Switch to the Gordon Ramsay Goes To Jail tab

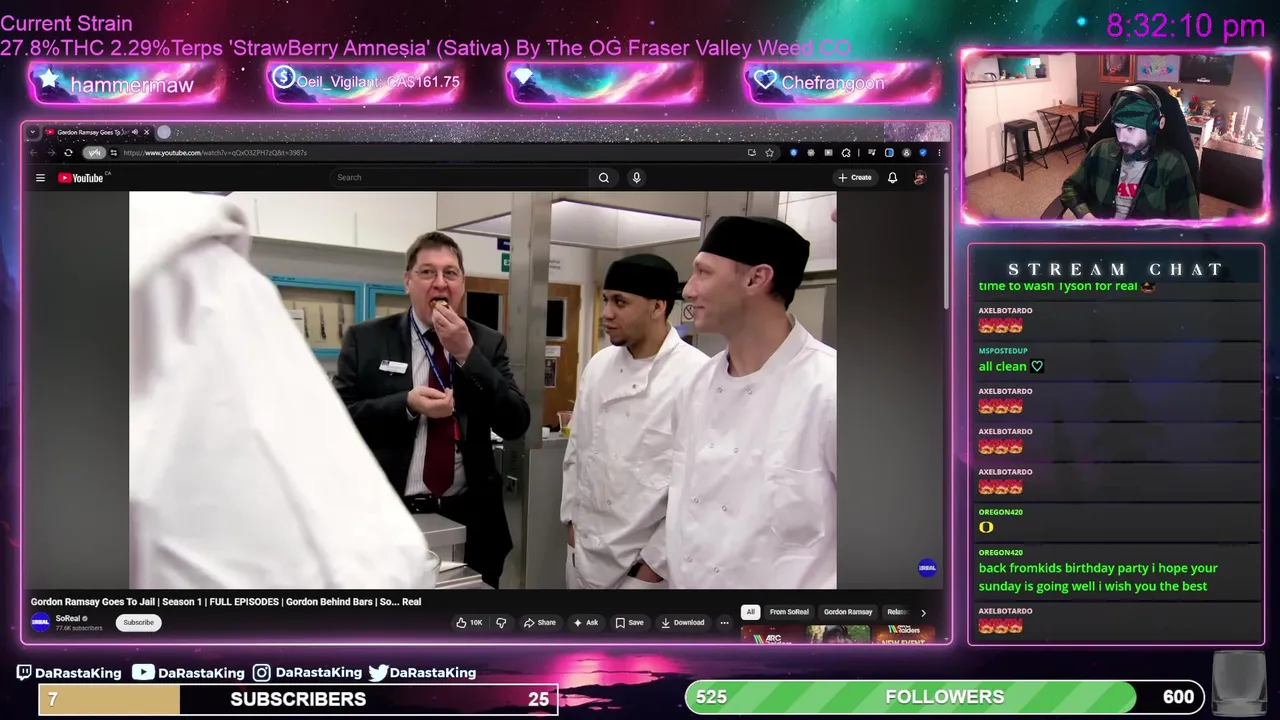92,132
